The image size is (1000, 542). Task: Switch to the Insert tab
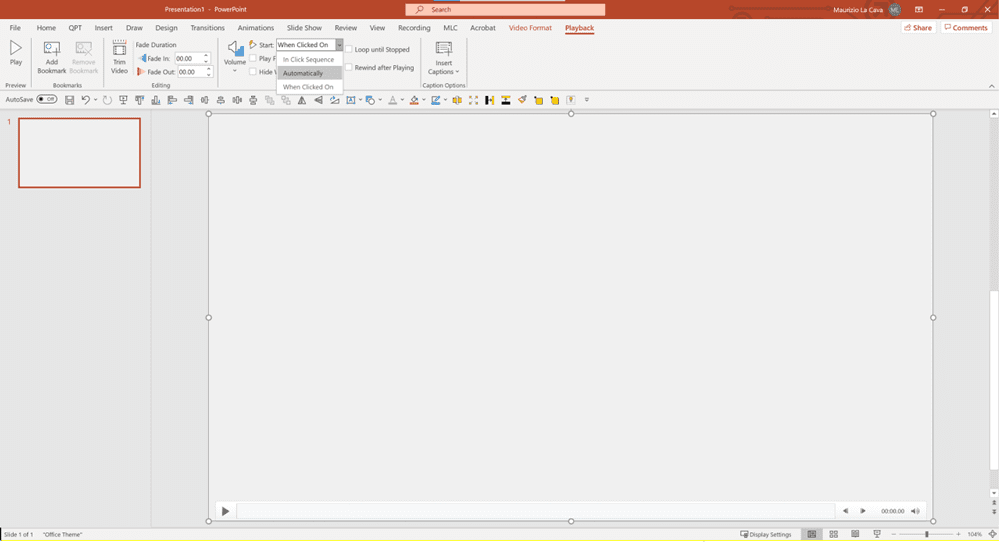coord(103,28)
